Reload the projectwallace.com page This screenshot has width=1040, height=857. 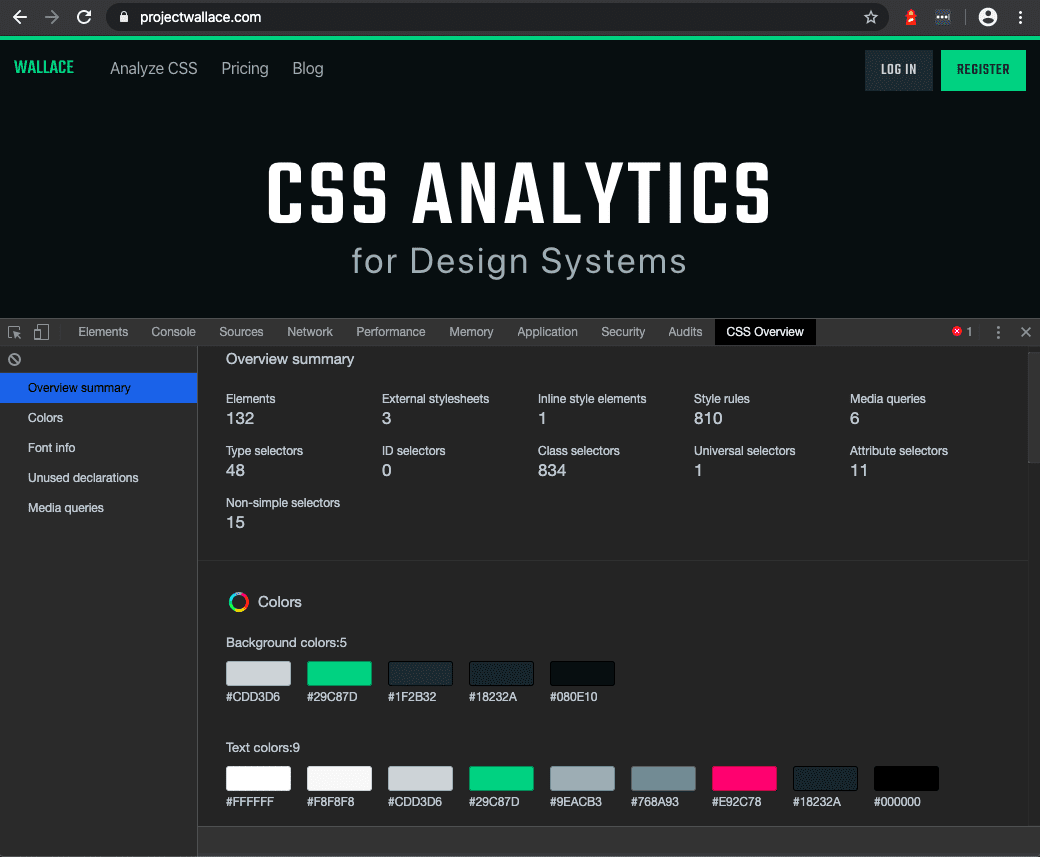[83, 17]
